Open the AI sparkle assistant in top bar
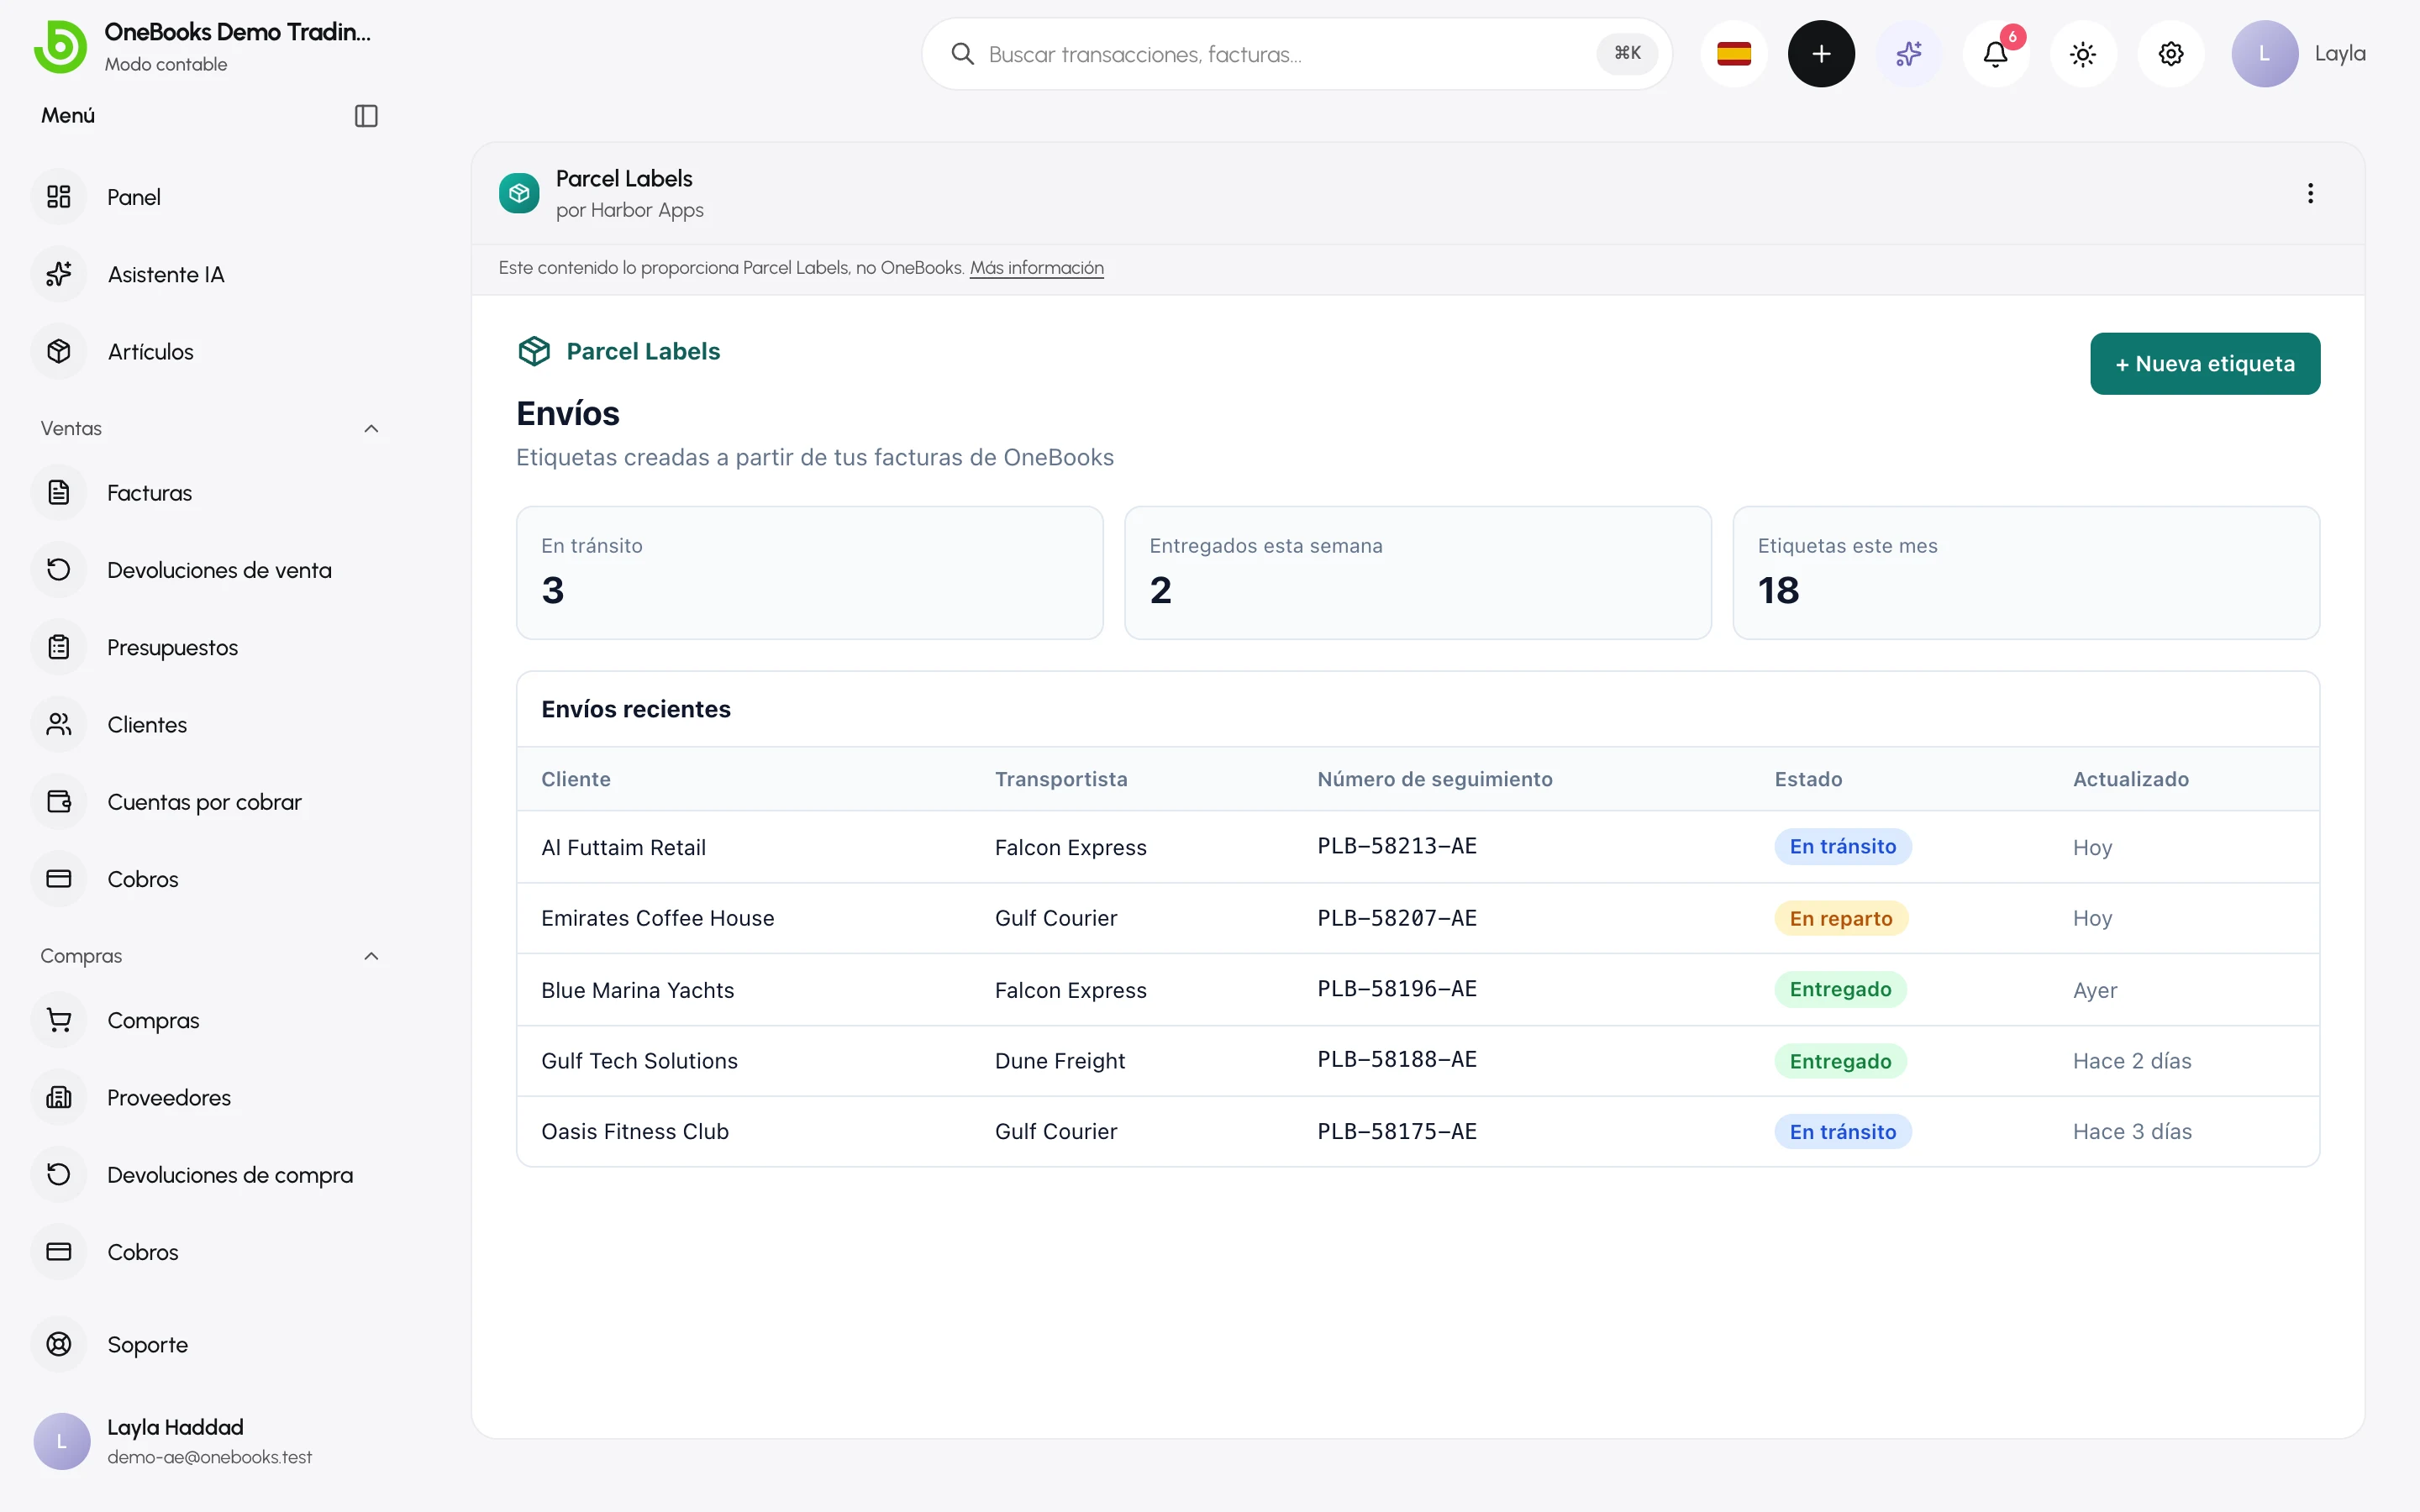 pyautogui.click(x=1908, y=54)
